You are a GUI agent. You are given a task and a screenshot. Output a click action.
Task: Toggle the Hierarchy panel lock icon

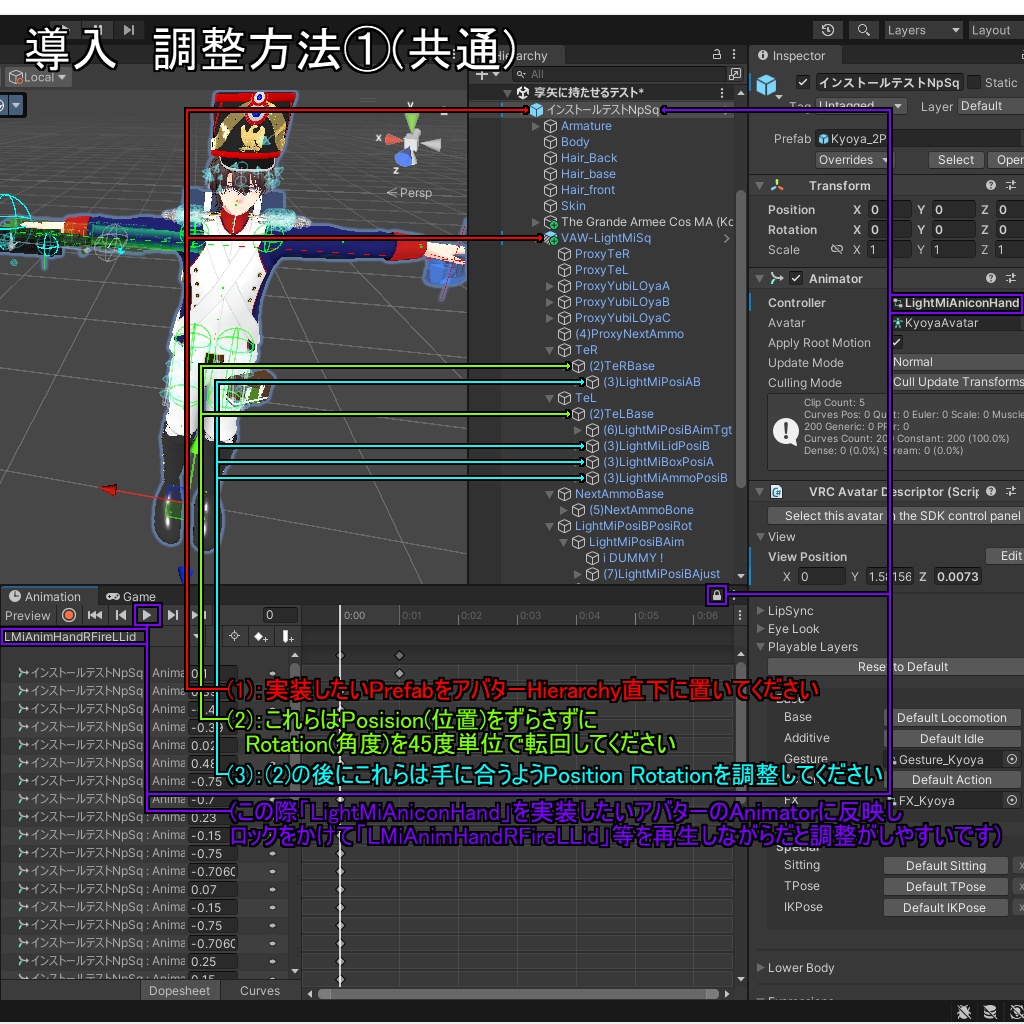[717, 55]
